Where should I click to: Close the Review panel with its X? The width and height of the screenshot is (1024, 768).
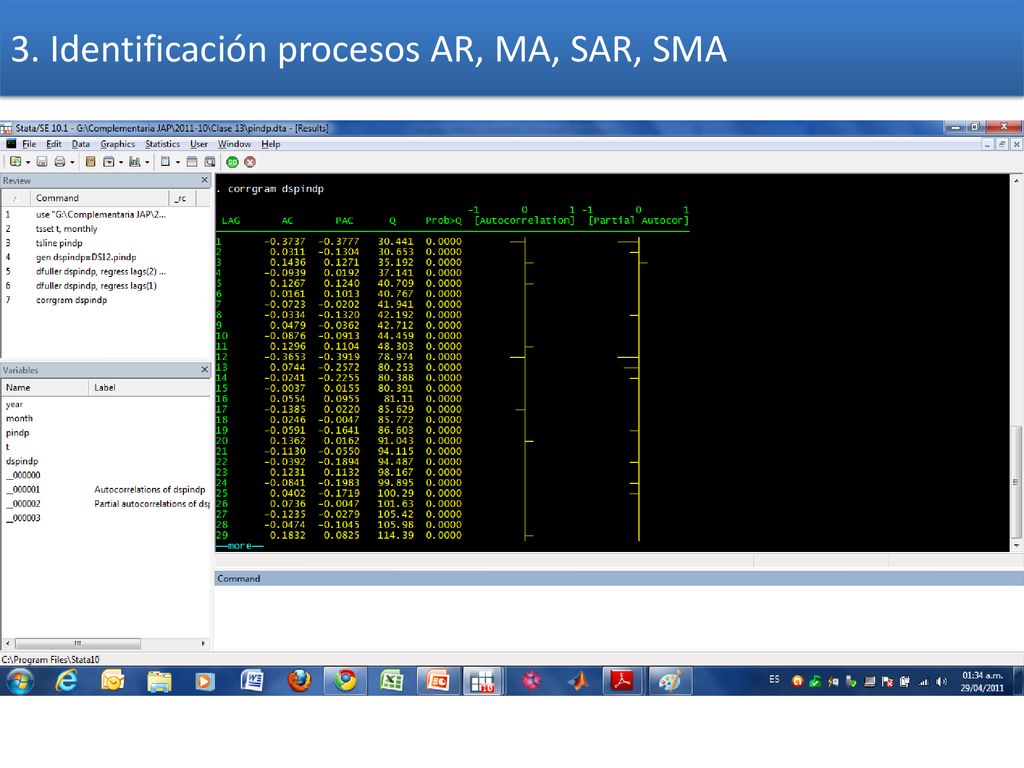click(x=204, y=180)
